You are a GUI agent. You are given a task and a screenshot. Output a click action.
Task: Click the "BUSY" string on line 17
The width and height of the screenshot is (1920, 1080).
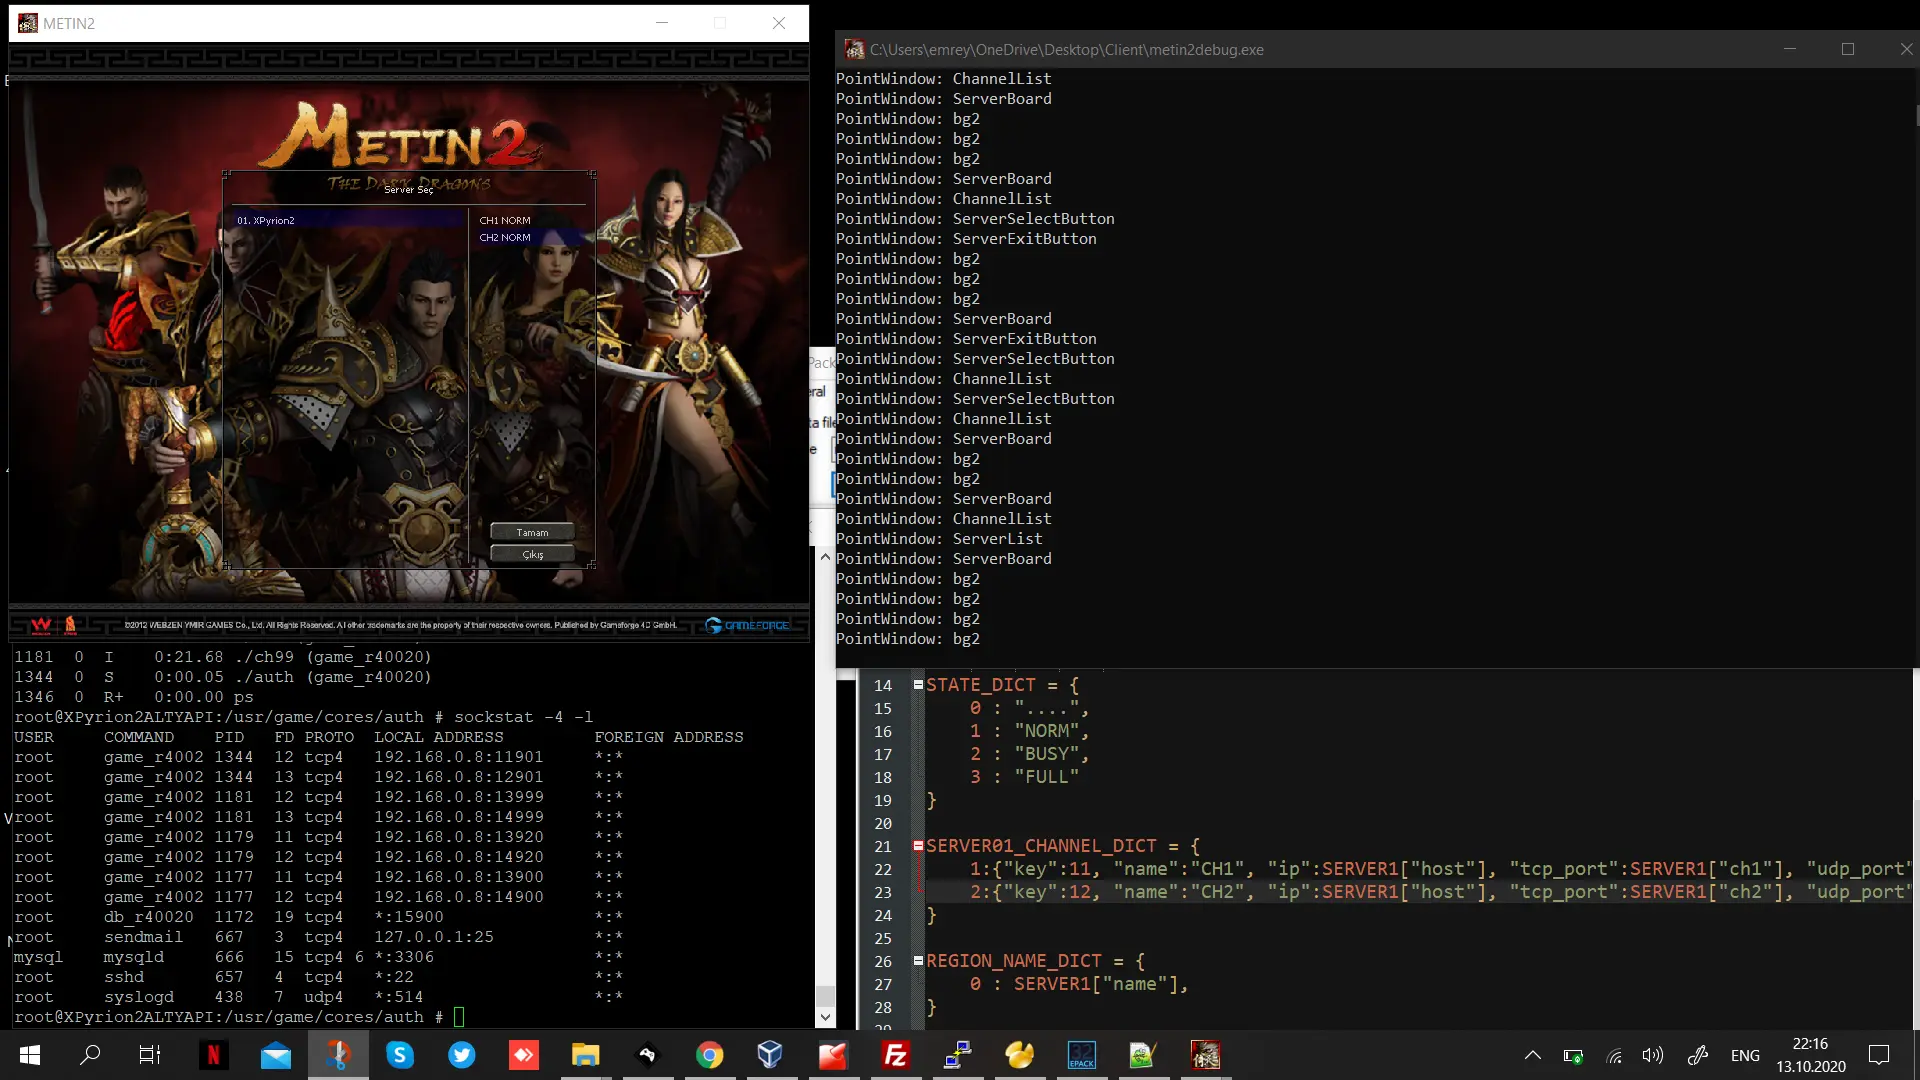[x=1046, y=754]
